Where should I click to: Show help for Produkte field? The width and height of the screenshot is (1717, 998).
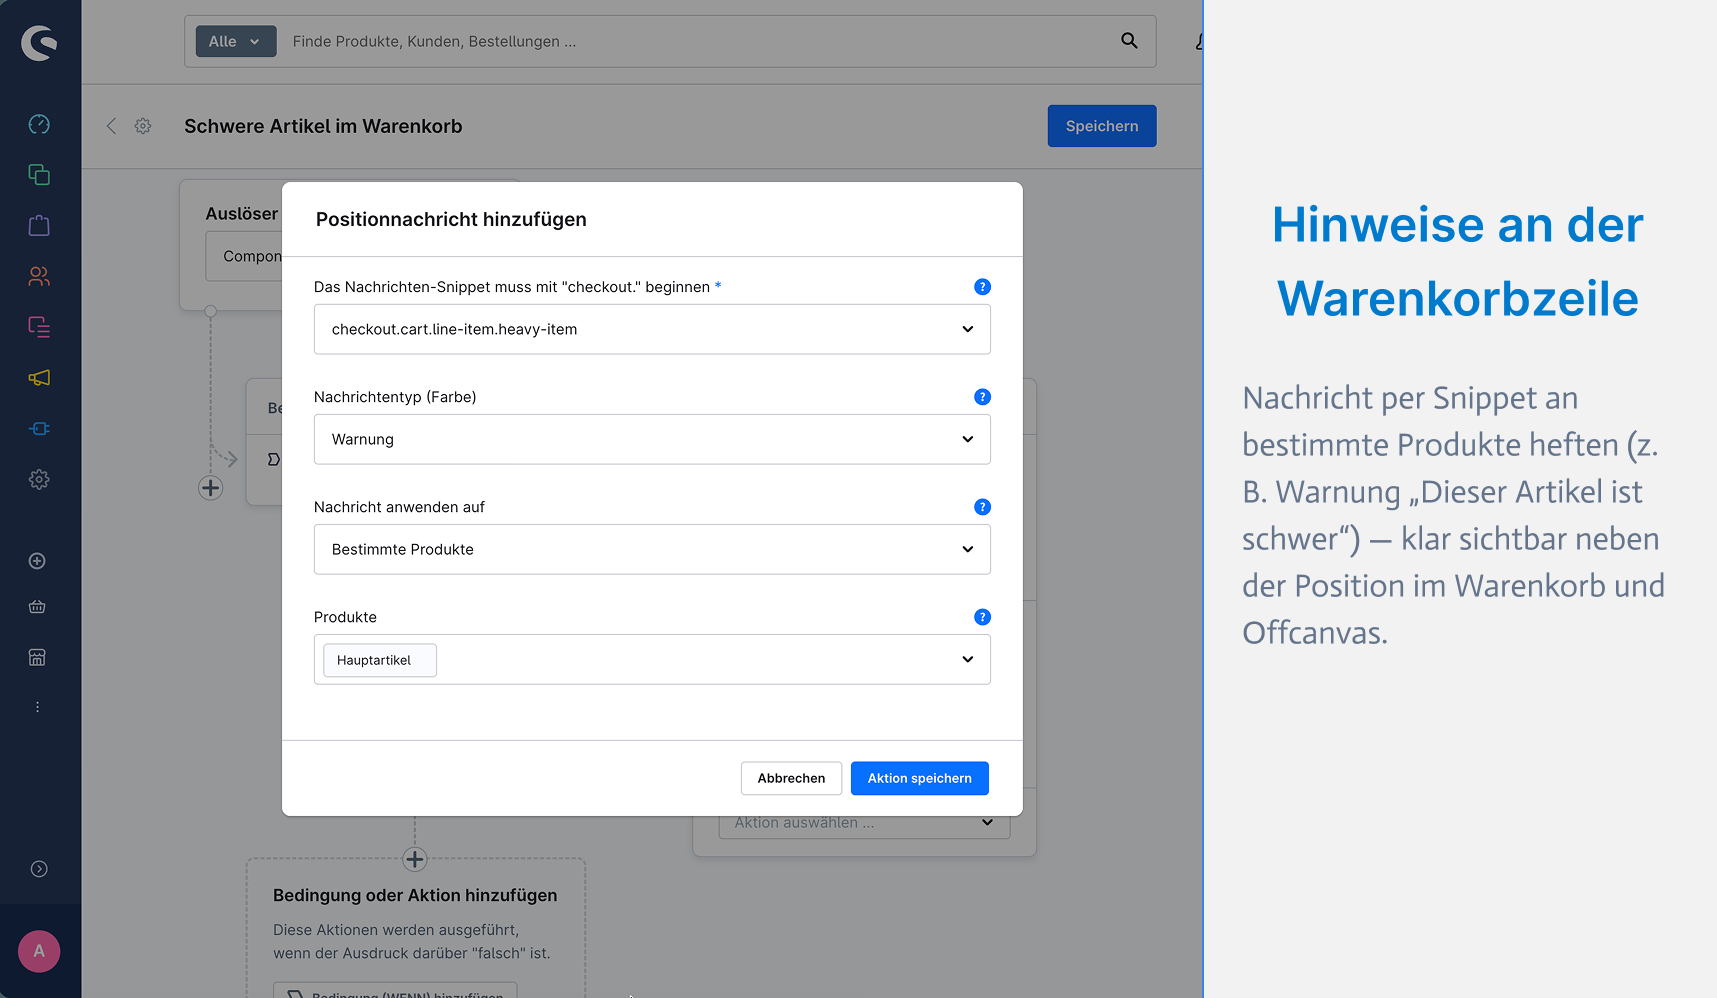point(982,617)
